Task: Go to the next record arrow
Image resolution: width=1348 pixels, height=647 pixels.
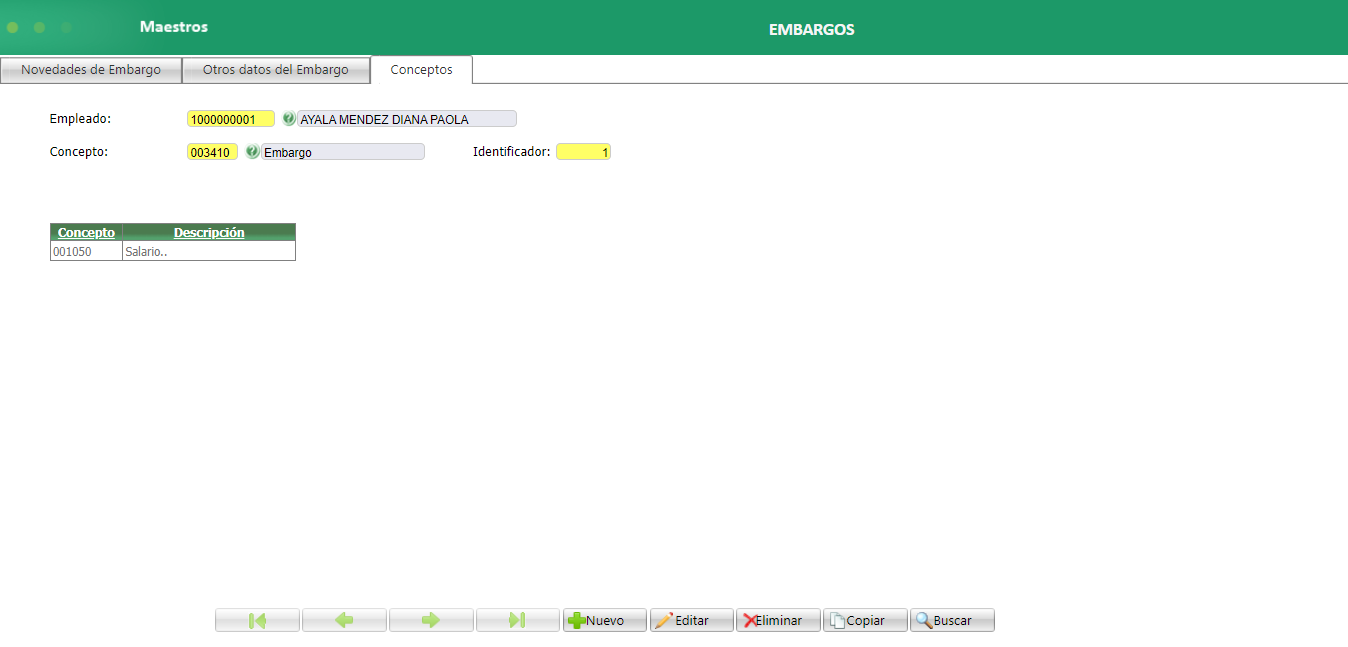Action: pyautogui.click(x=431, y=620)
